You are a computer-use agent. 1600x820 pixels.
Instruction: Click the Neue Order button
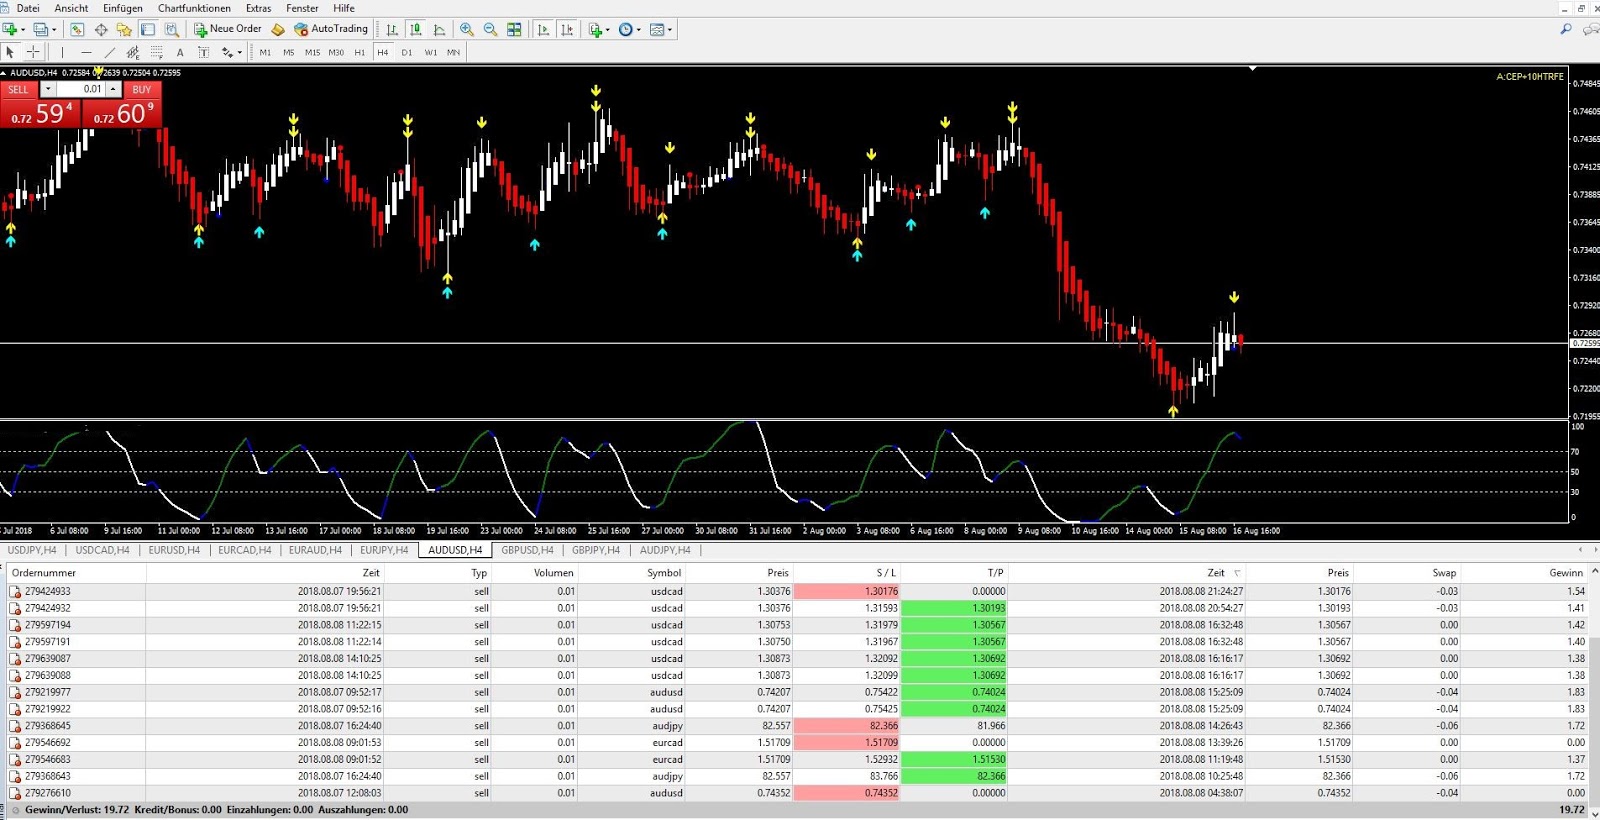pos(228,30)
